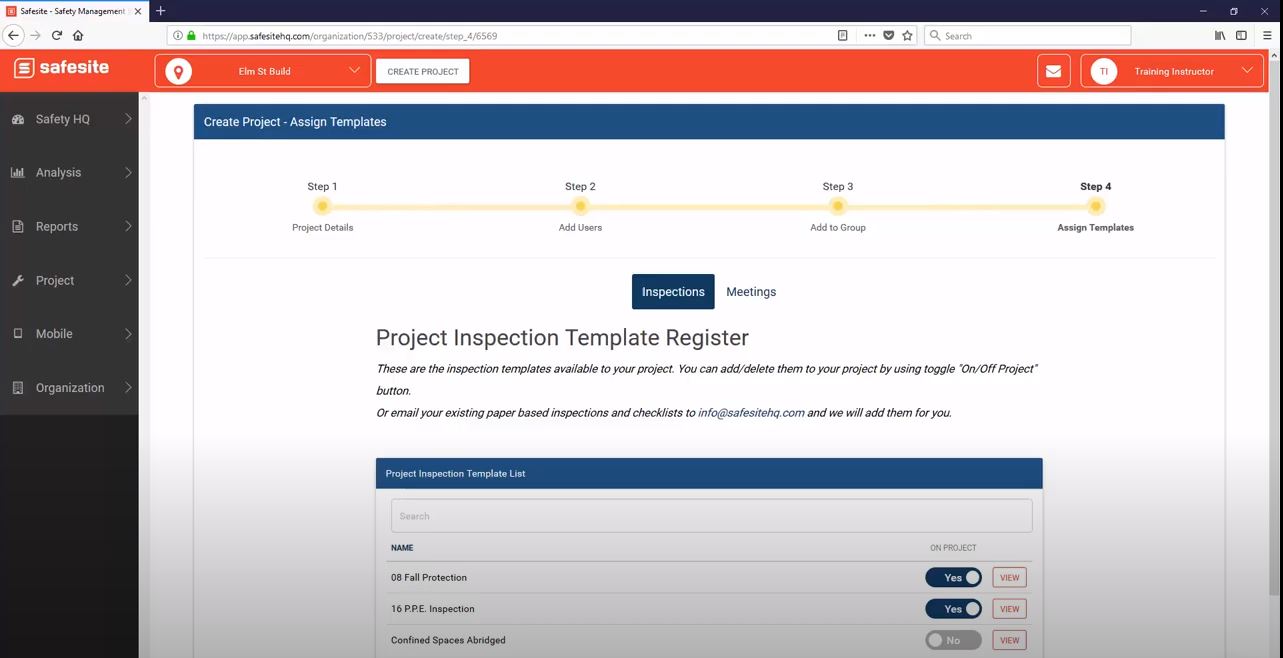Switch to the Inspections tab
This screenshot has width=1283, height=658.
pos(673,292)
